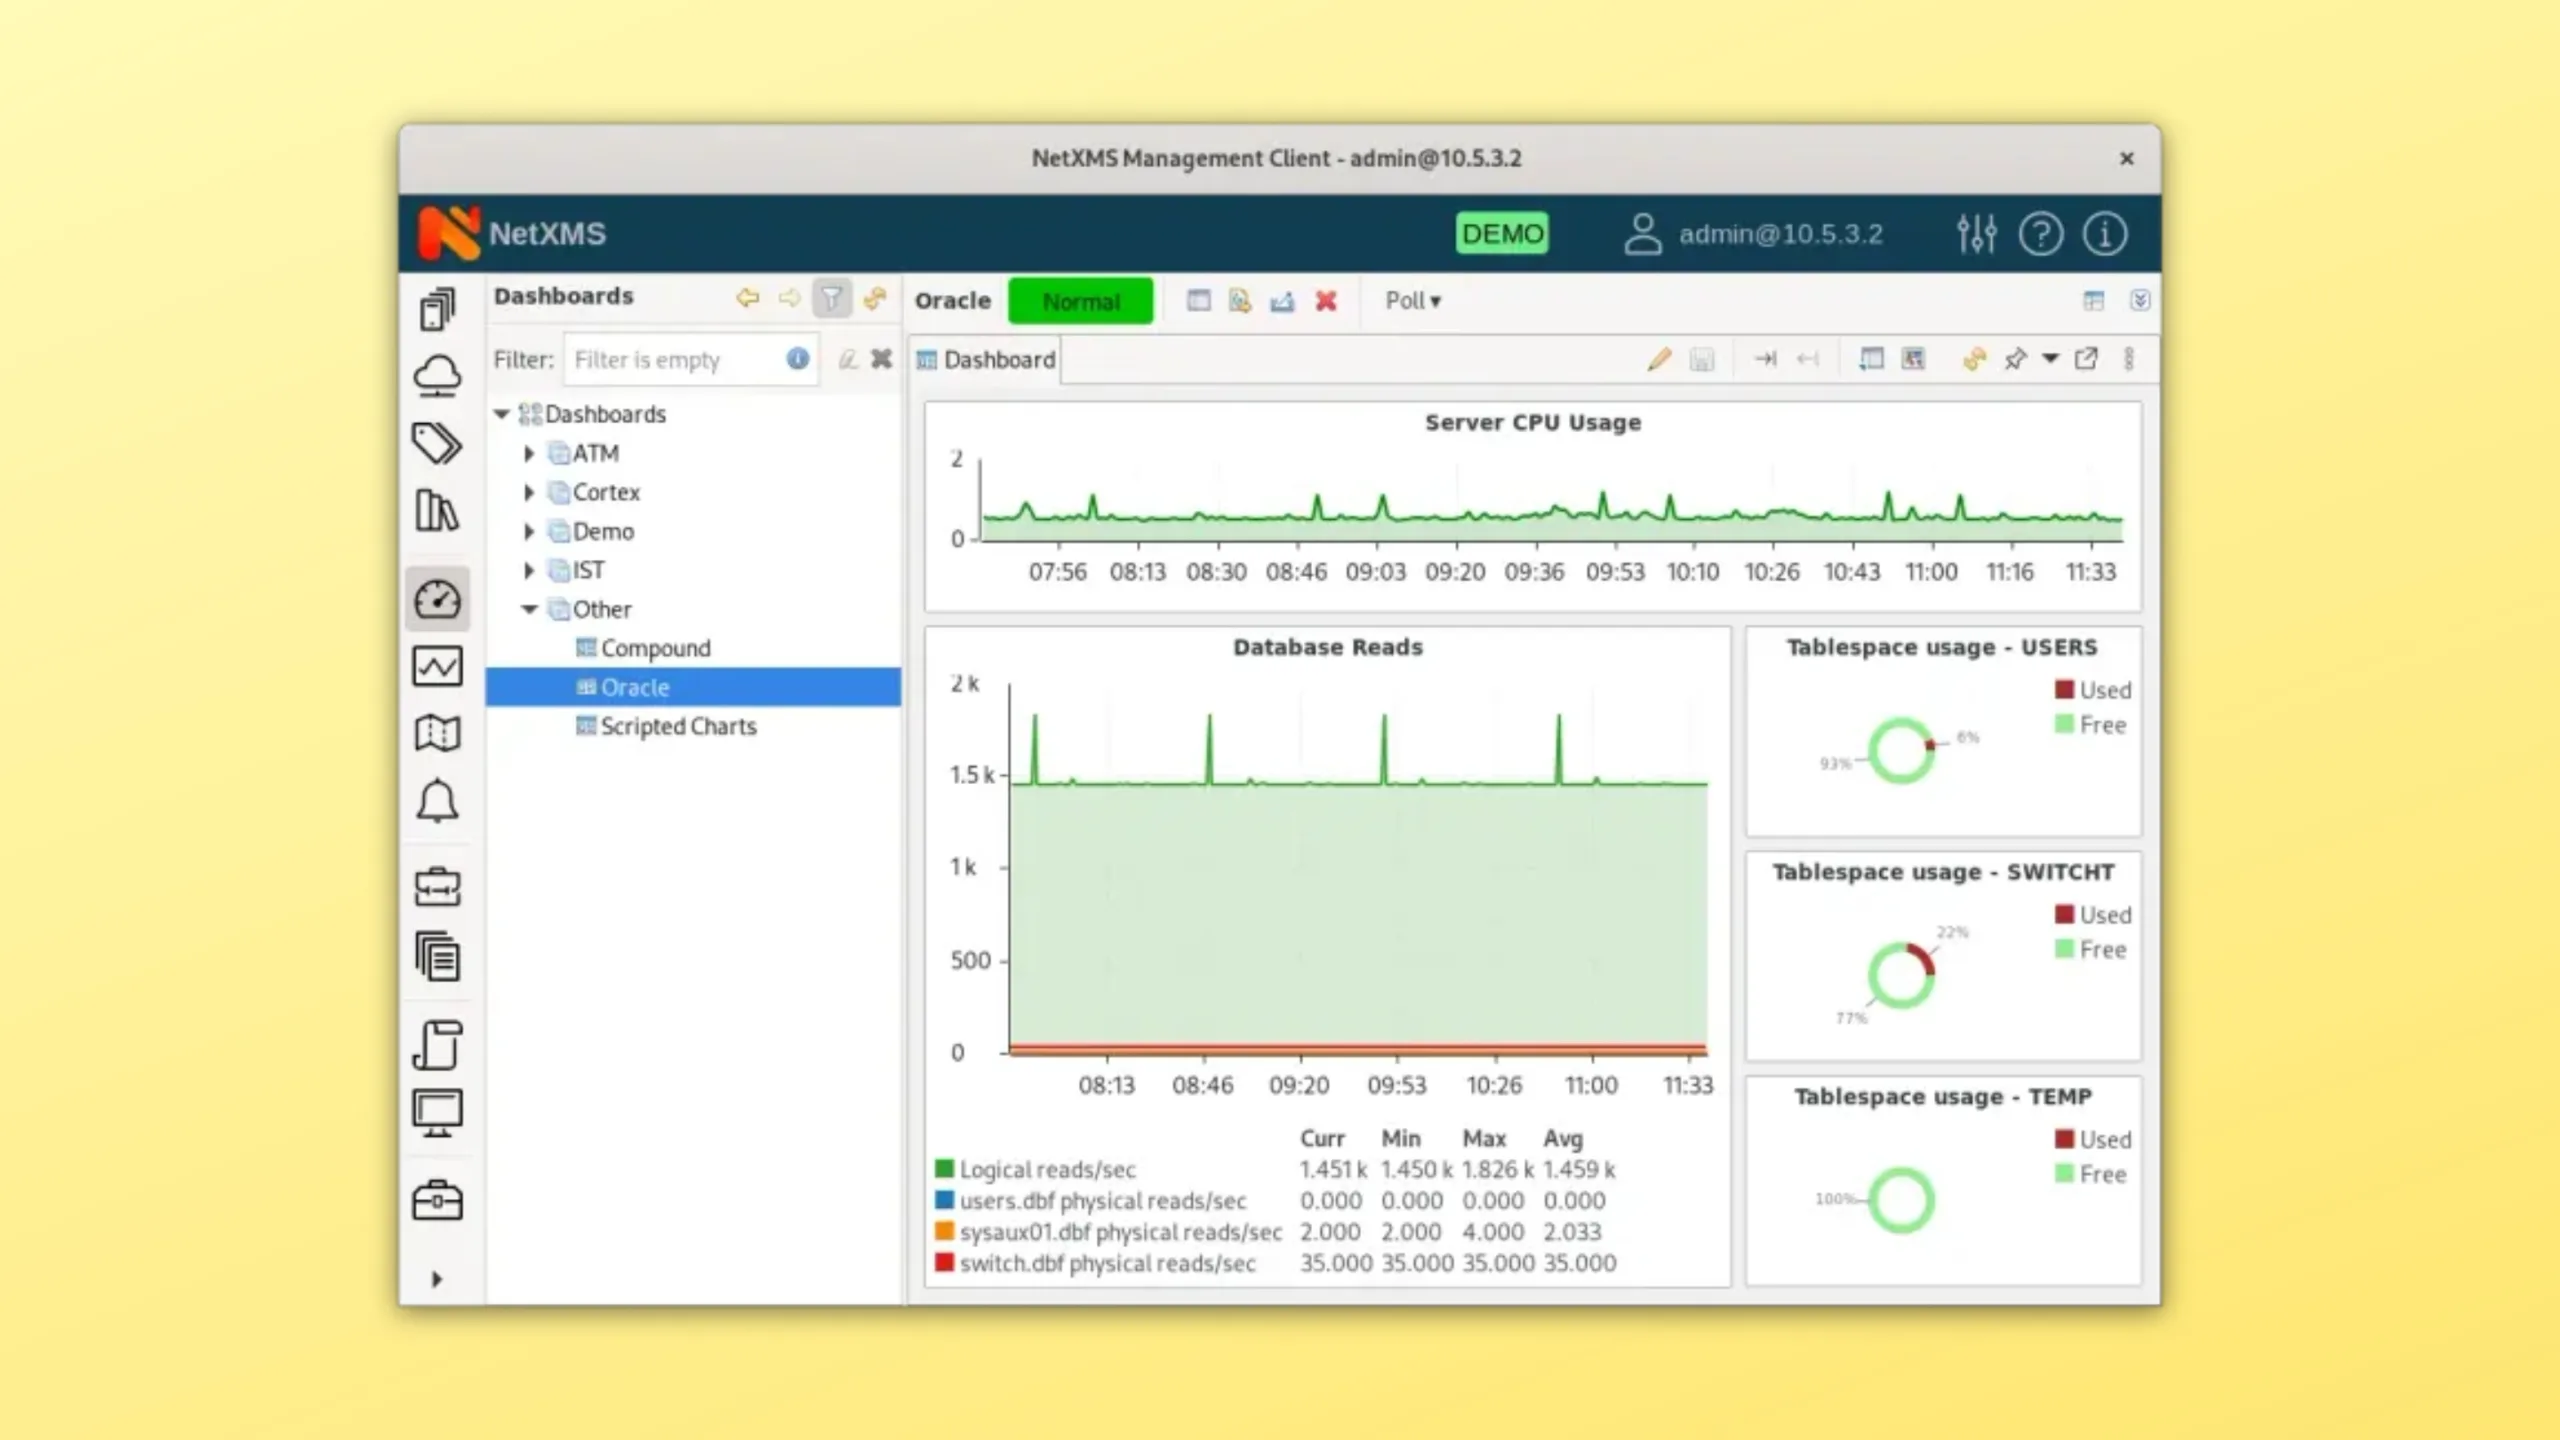Open the stacked documents perspective icon
The image size is (2560, 1440).
coord(437,956)
